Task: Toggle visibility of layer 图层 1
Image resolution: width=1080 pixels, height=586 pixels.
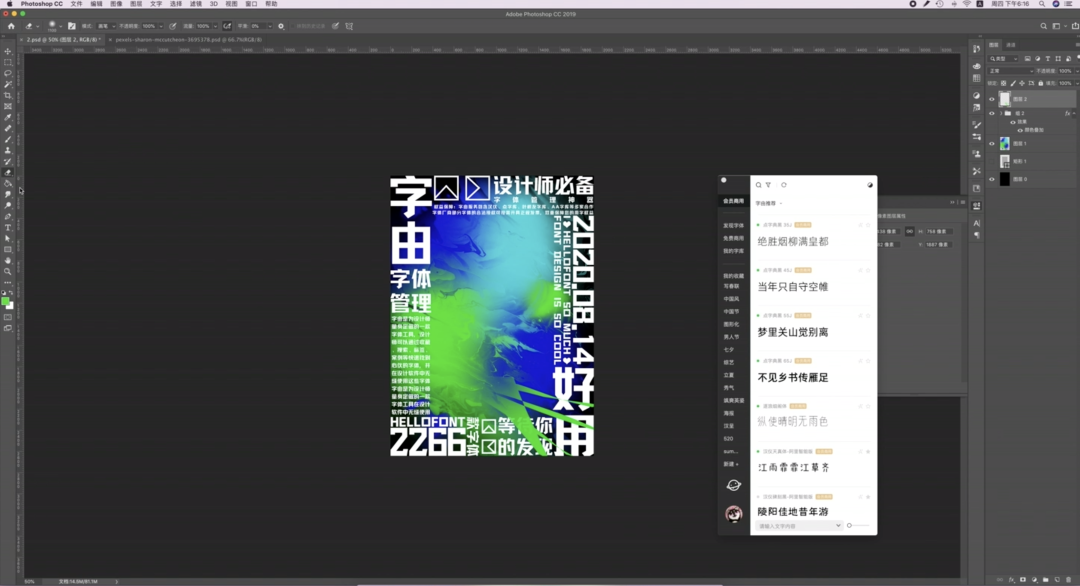Action: pos(992,143)
